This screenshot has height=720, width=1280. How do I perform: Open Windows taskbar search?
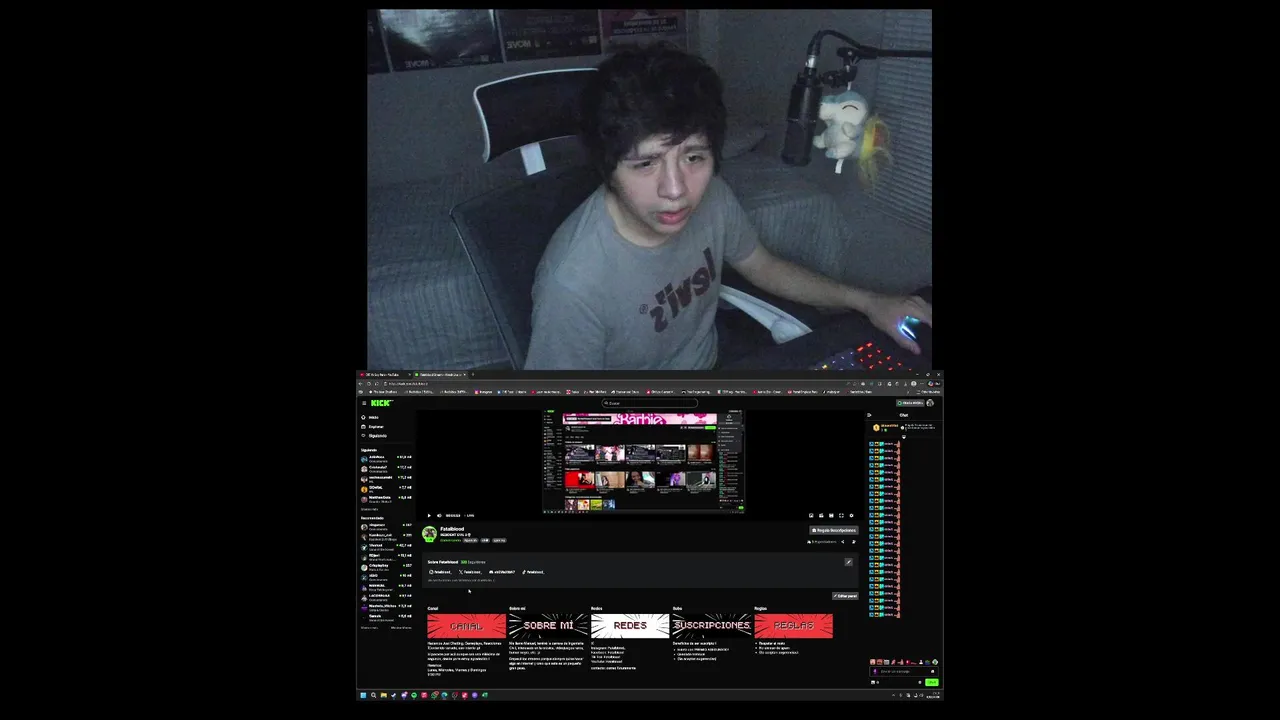click(x=373, y=695)
